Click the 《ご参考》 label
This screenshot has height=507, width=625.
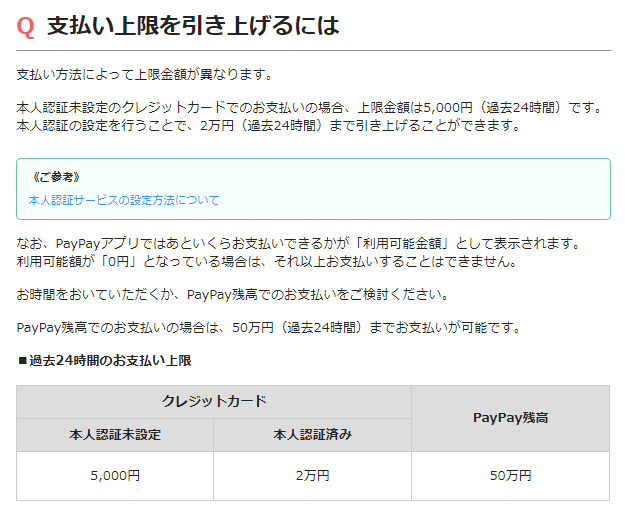56,177
